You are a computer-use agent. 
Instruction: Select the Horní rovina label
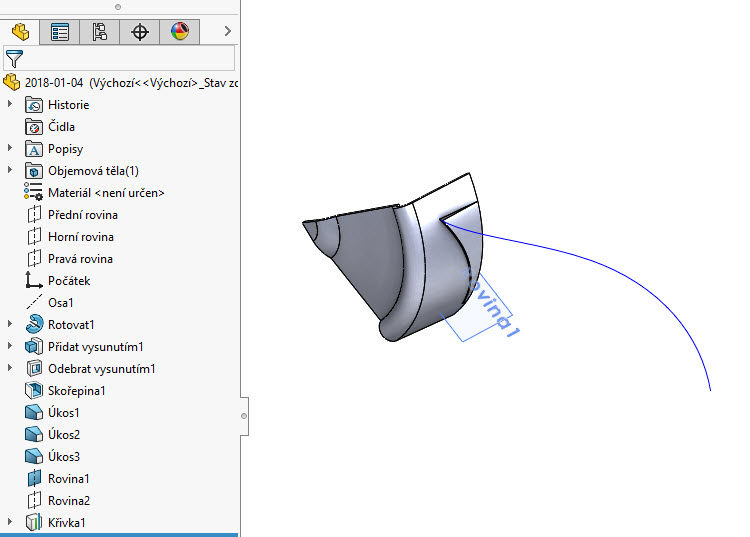[81, 237]
